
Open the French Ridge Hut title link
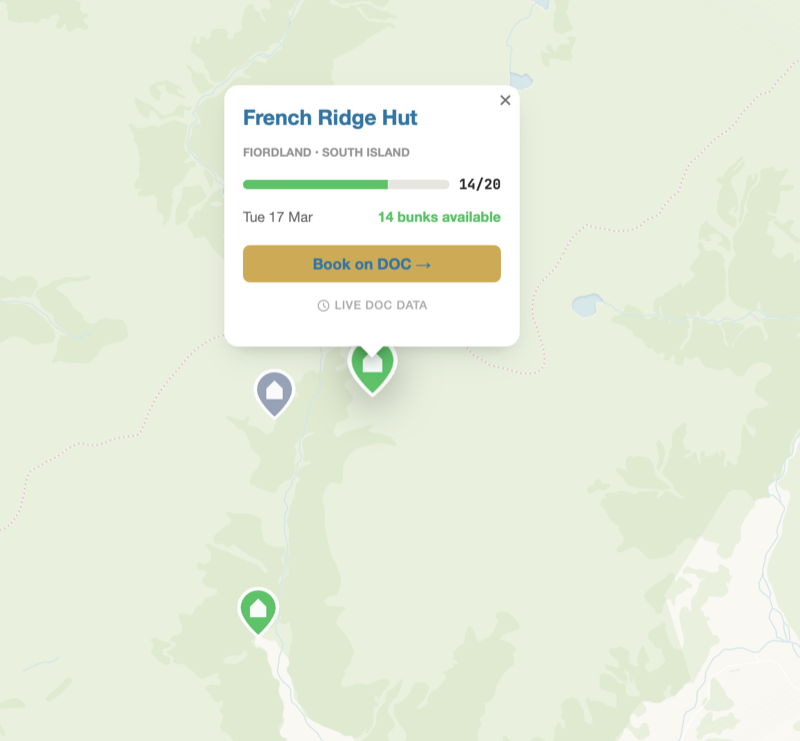tap(330, 118)
